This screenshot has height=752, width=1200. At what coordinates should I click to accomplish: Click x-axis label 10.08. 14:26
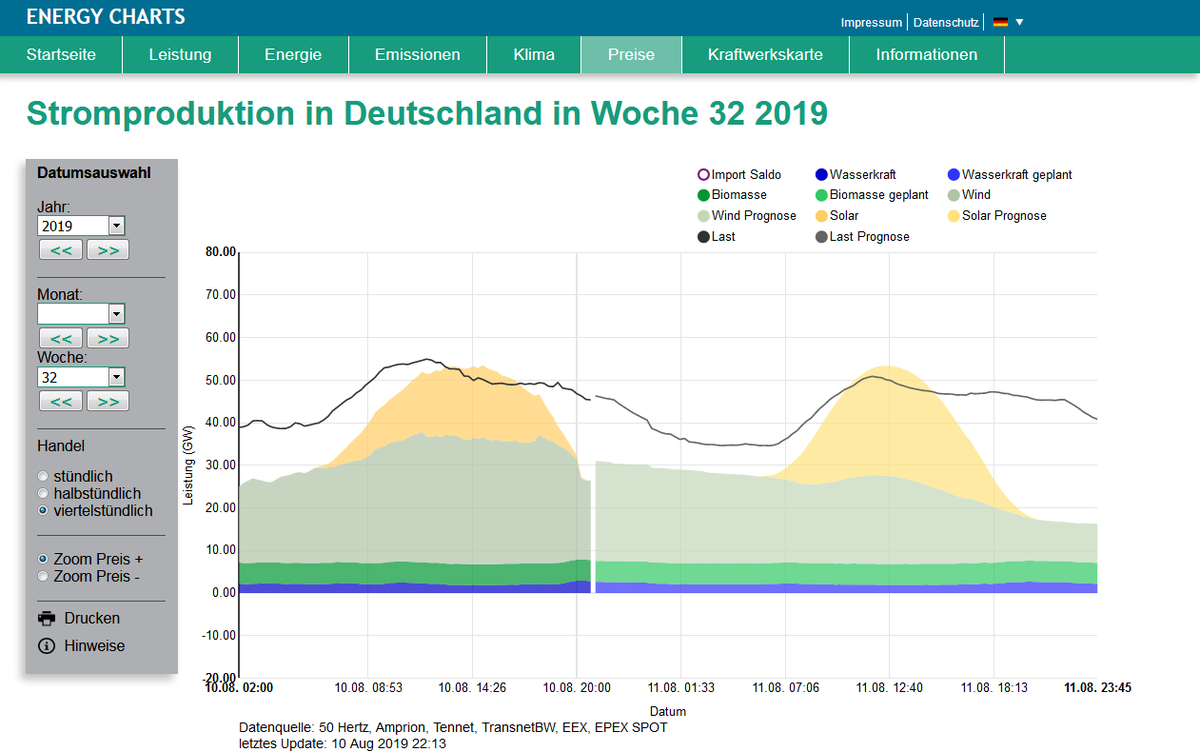pos(474,688)
